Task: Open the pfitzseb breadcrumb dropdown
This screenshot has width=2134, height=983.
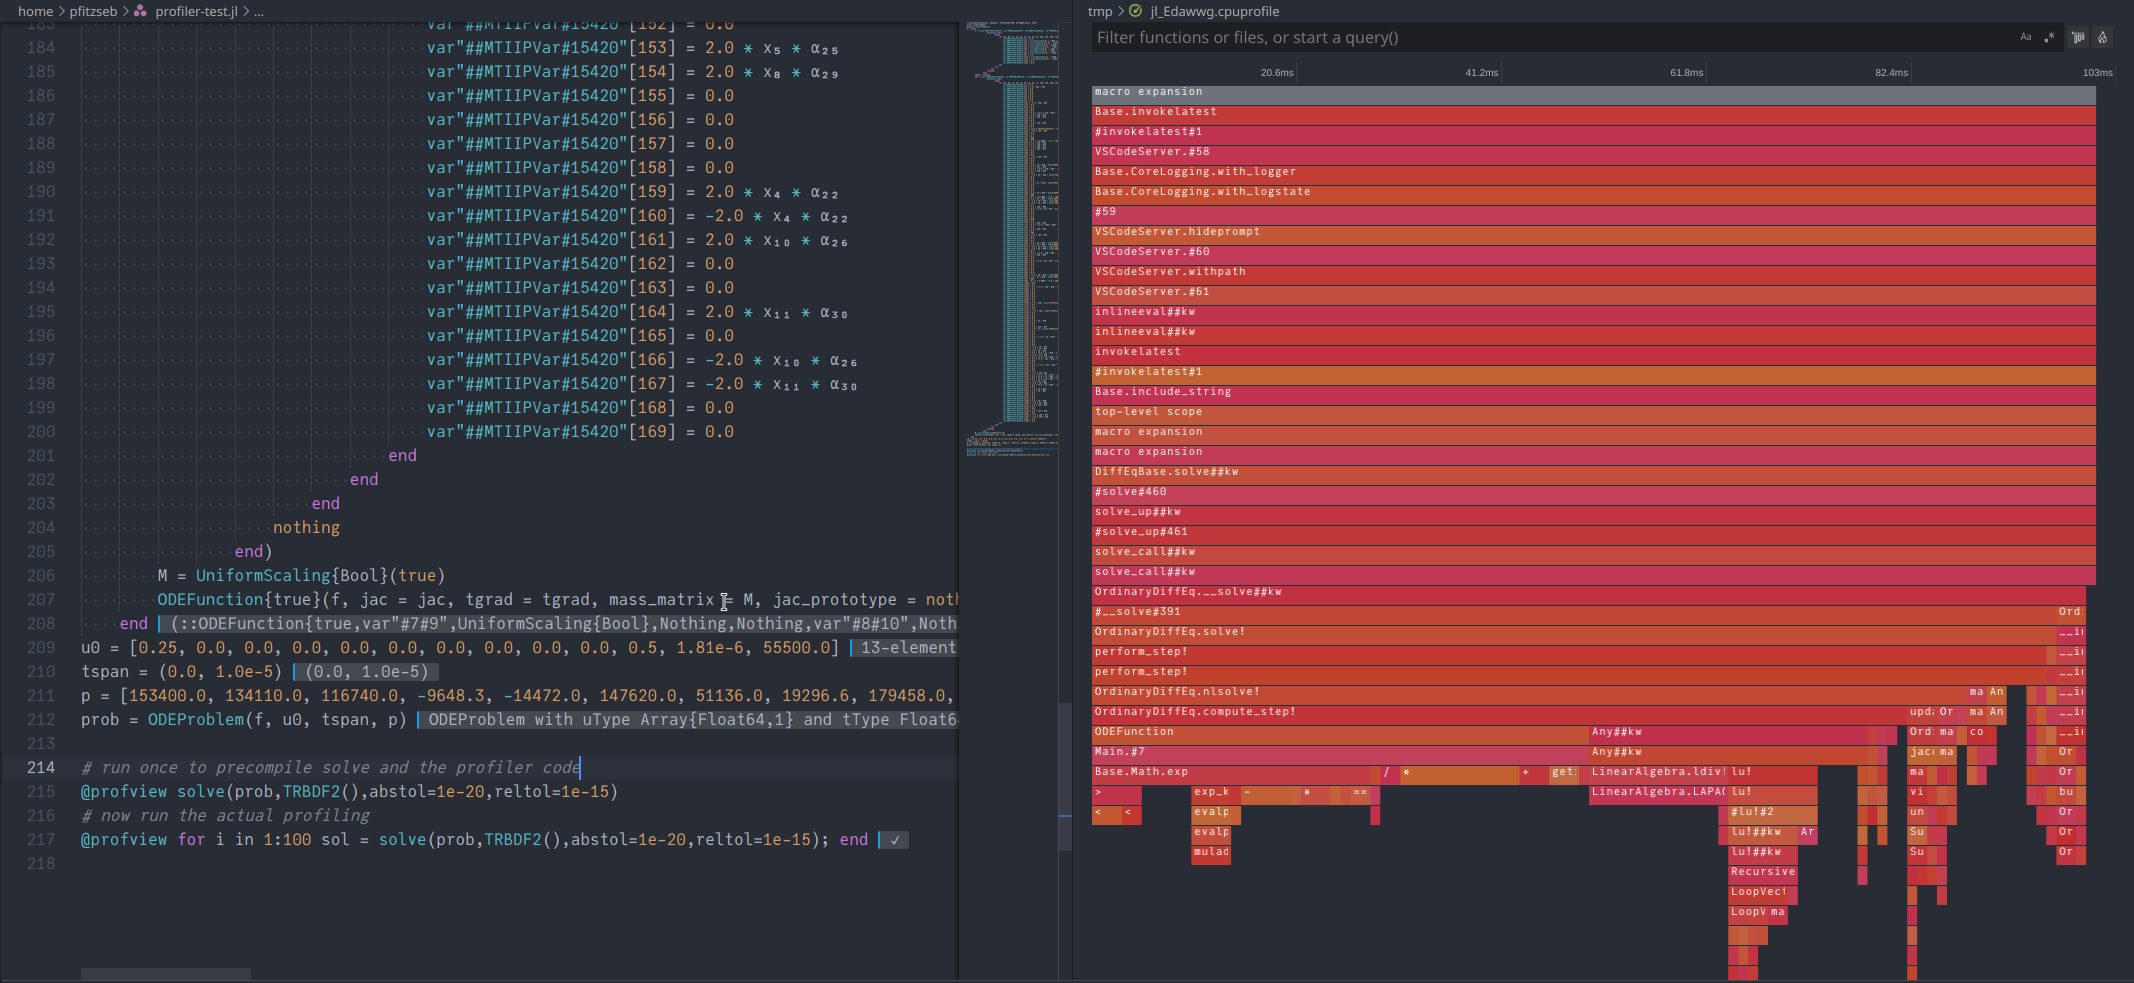Action: (95, 11)
